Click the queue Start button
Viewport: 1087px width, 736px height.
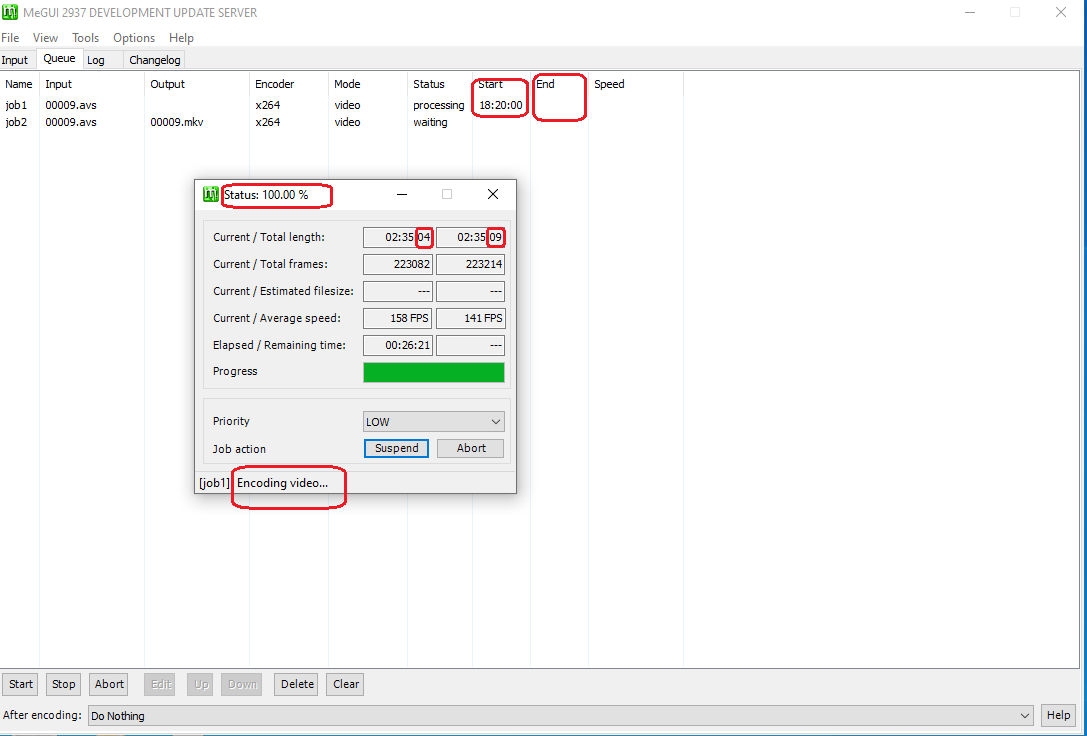[x=21, y=684]
